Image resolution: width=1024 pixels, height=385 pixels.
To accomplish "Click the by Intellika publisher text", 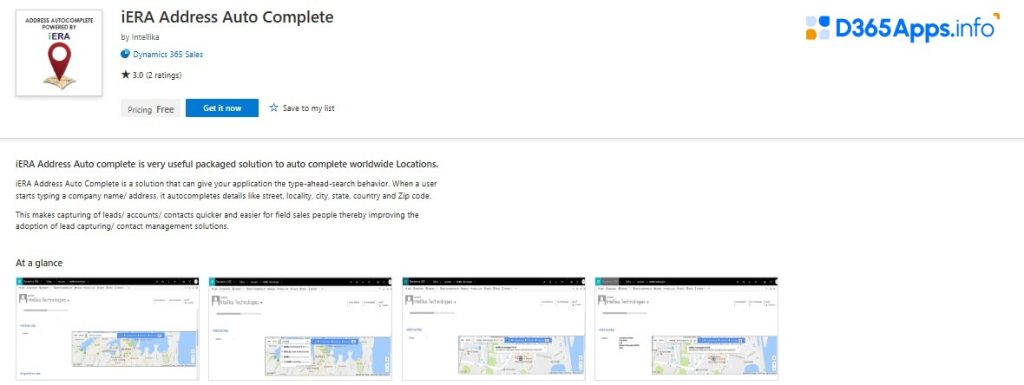I will [x=140, y=37].
